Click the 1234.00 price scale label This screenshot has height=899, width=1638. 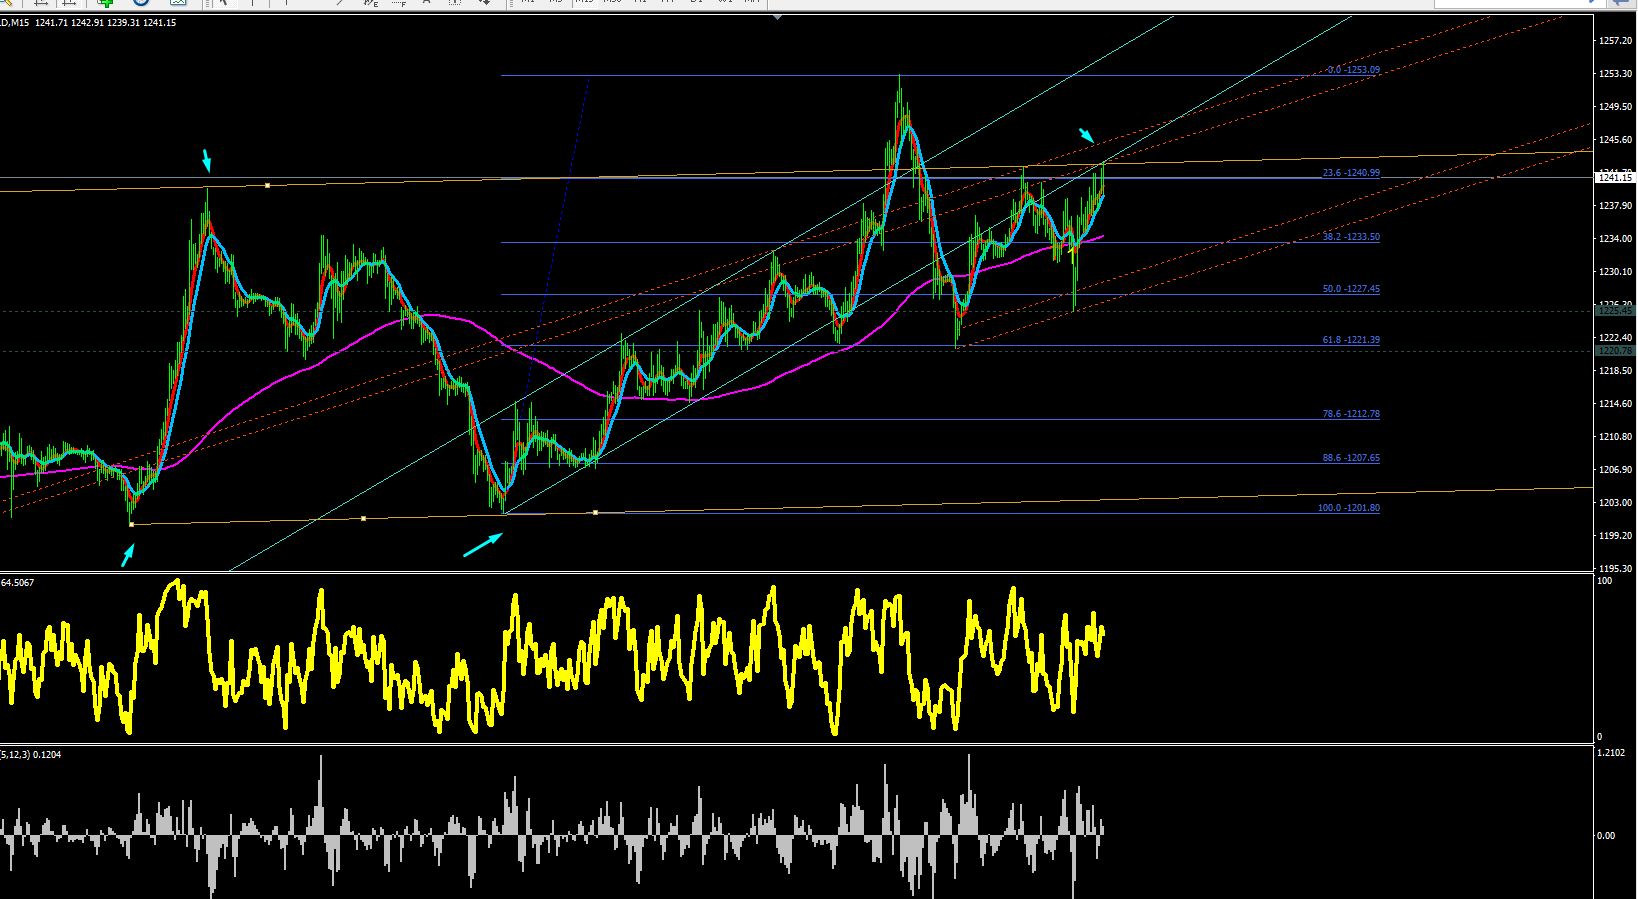point(1616,239)
